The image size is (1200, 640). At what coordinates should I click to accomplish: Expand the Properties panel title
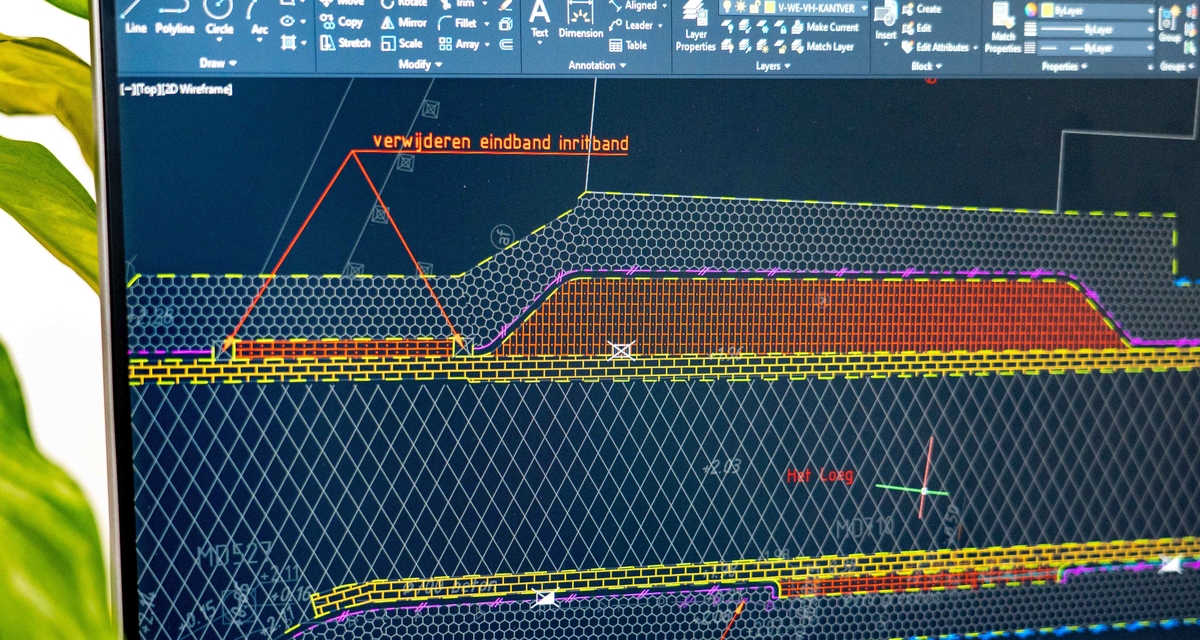1065,67
